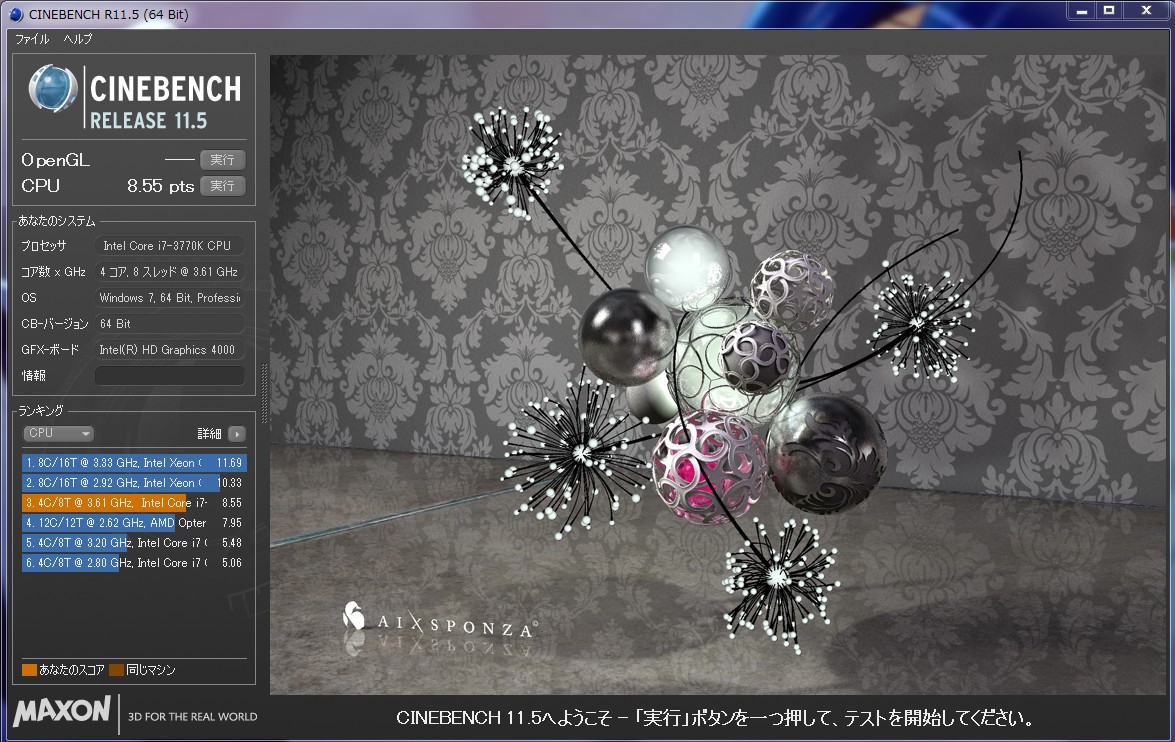Select orange ranking row 4C/8T @ 3.61 GHz
Image resolution: width=1175 pixels, height=742 pixels.
[x=134, y=503]
